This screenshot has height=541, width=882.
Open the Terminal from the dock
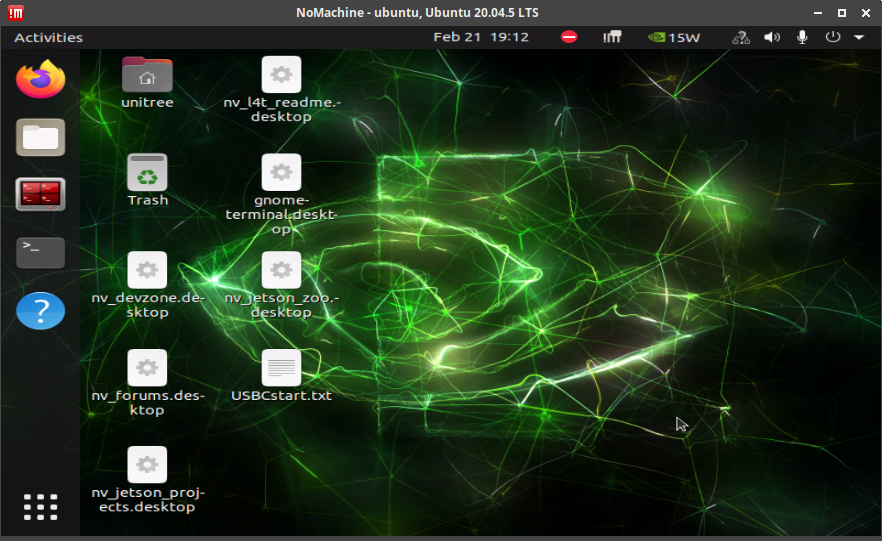(40, 253)
